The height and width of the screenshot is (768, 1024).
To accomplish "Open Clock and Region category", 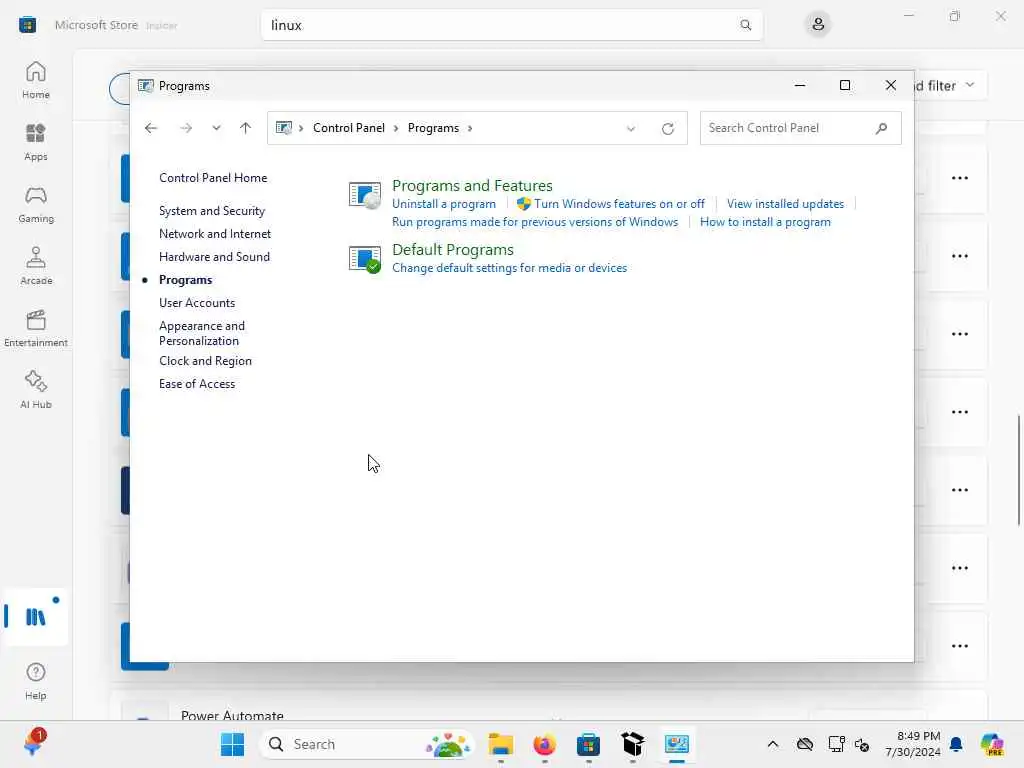I will (205, 361).
